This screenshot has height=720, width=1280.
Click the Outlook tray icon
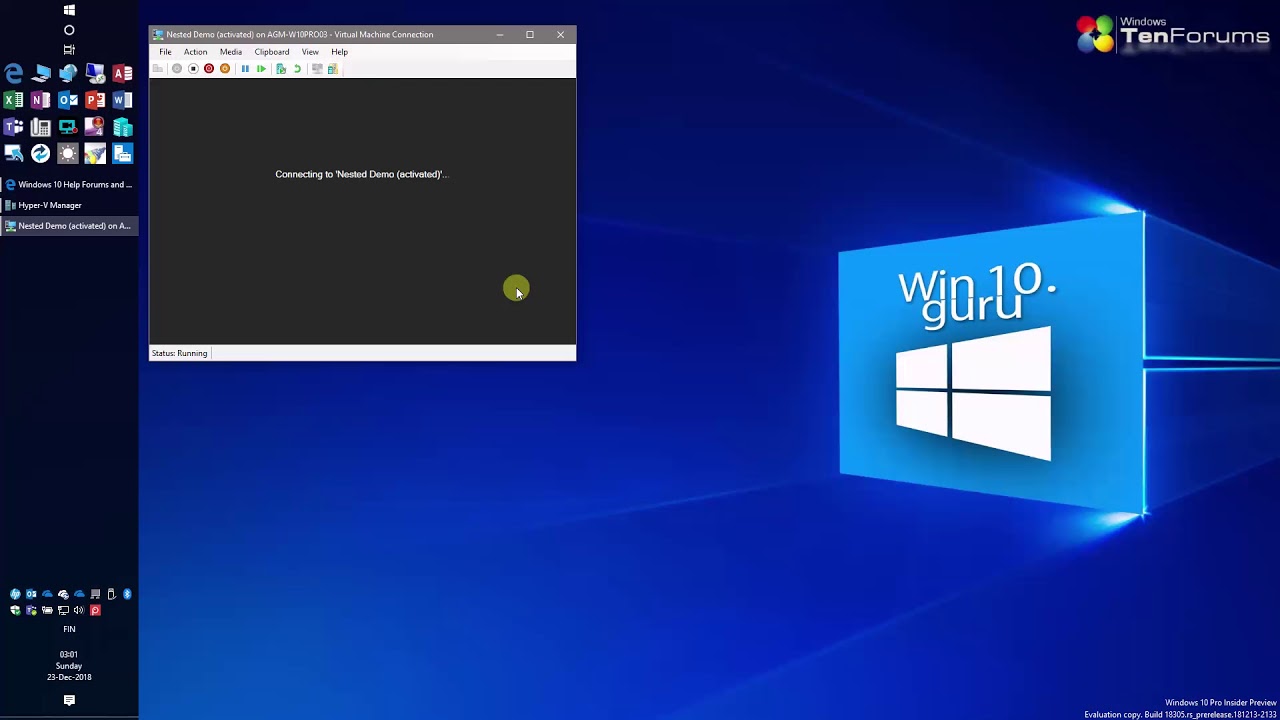coord(31,594)
